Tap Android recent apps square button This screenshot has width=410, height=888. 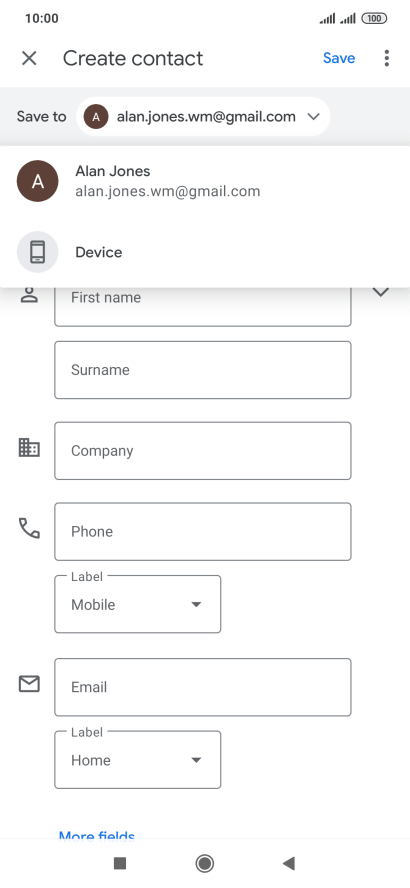(x=119, y=863)
